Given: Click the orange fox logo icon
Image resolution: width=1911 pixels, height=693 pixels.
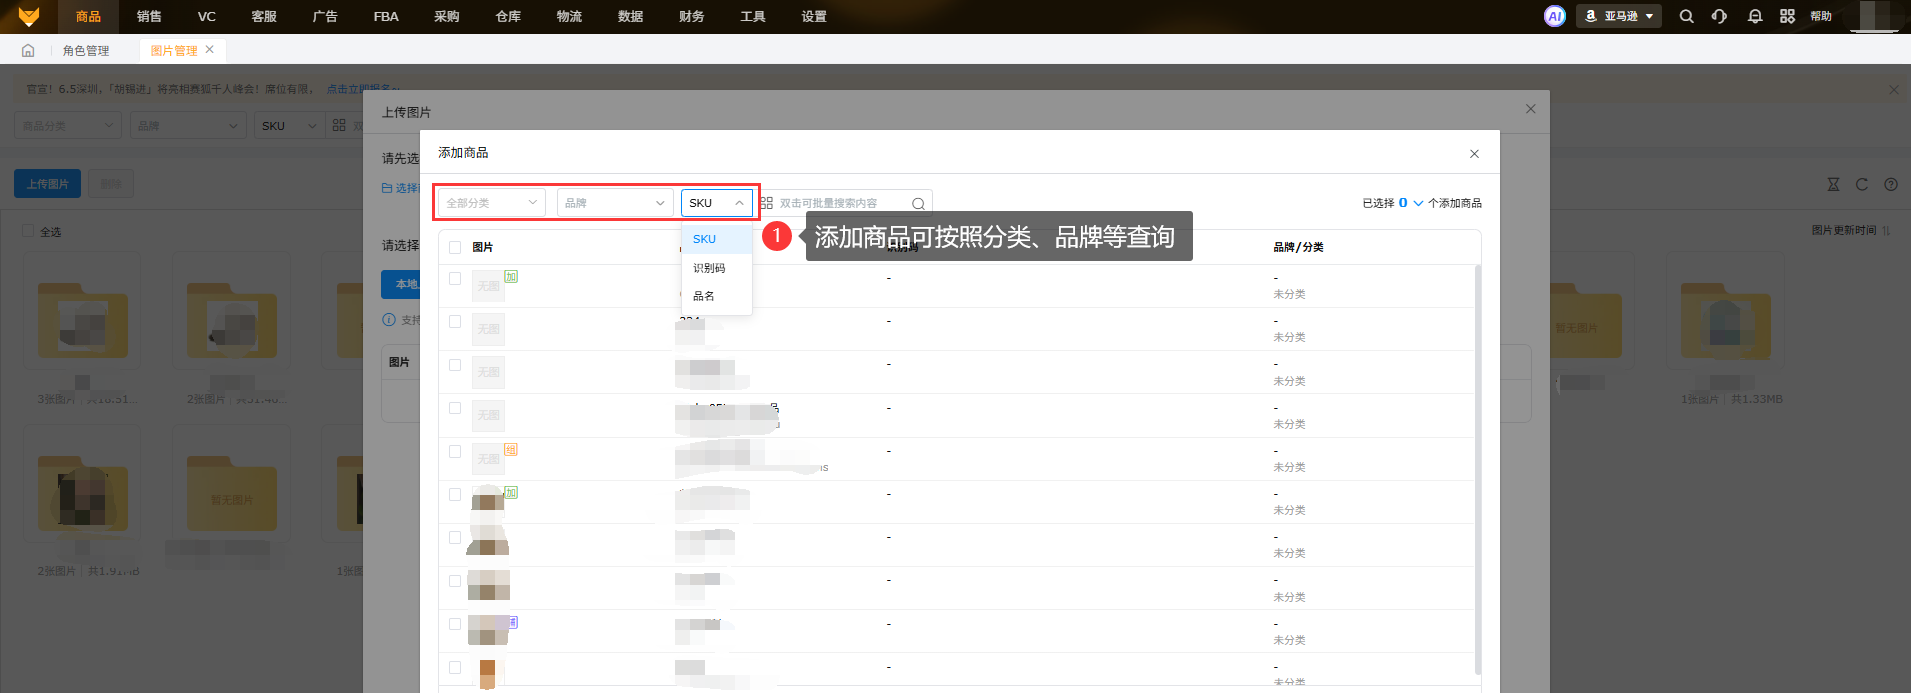Looking at the screenshot, I should coord(29,16).
